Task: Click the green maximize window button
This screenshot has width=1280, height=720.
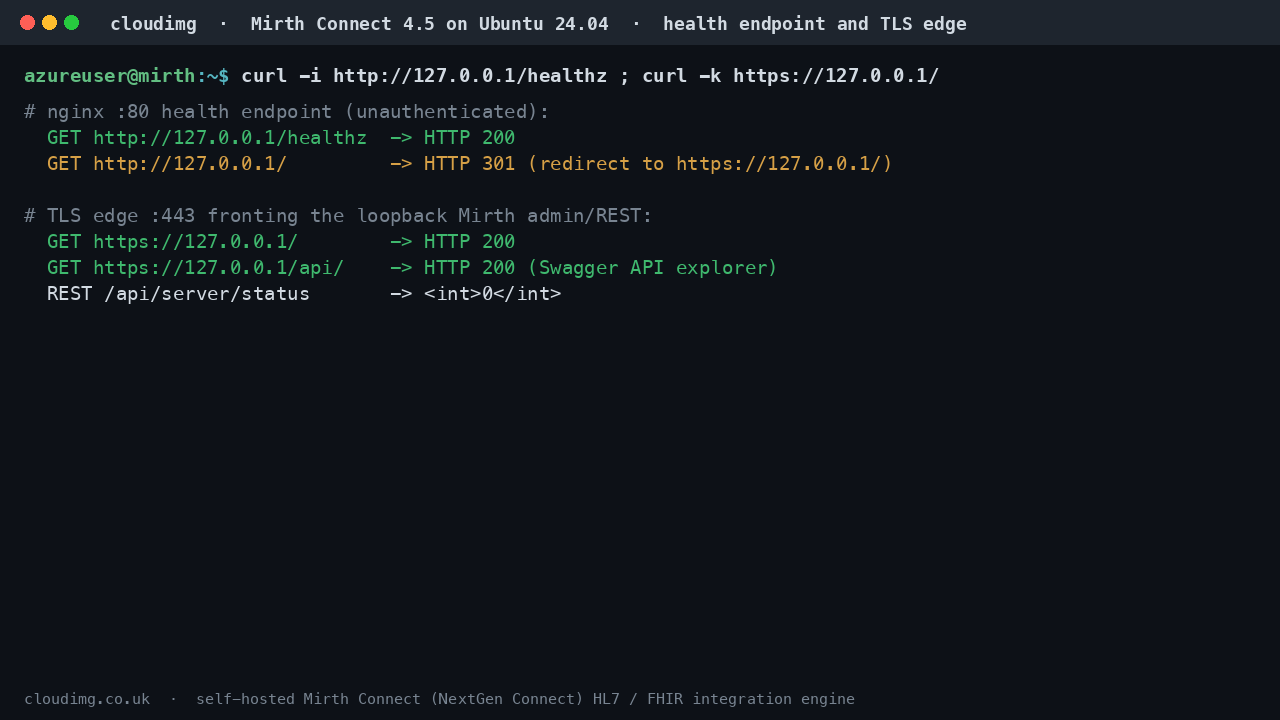Action: pyautogui.click(x=71, y=22)
